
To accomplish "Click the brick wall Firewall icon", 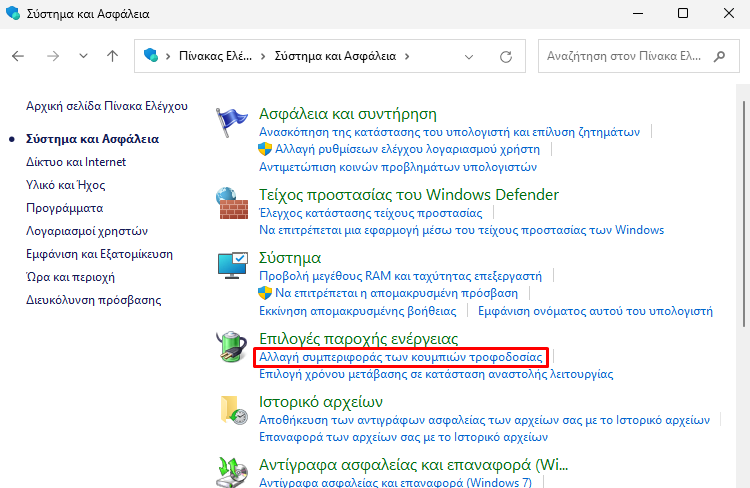I will click(232, 203).
